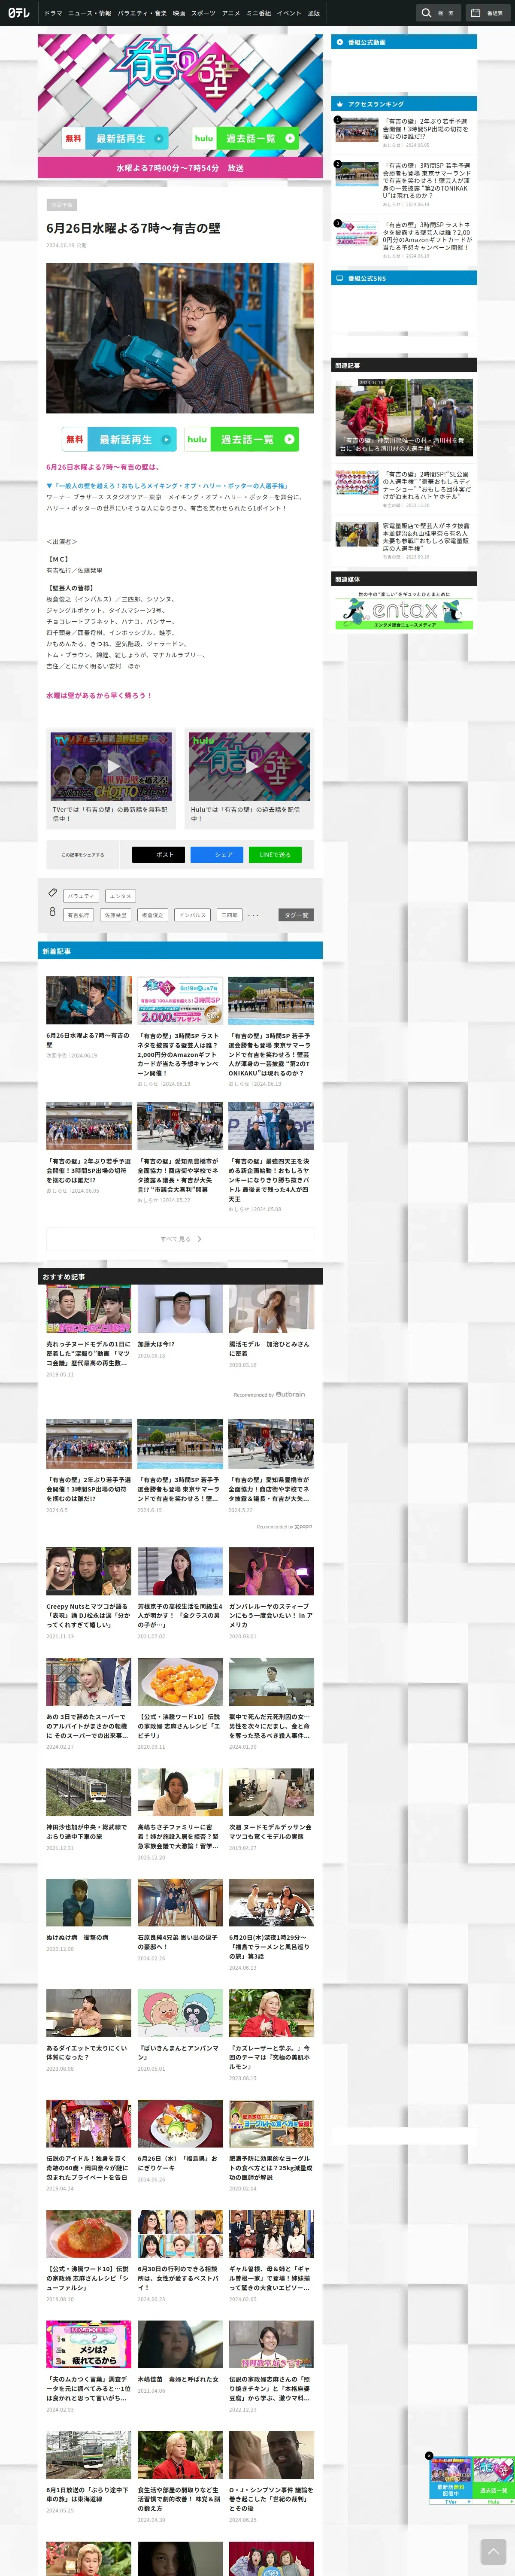The width and height of the screenshot is (515, 2576).
Task: Click 最新話再生 button below the article photo
Action: click(118, 439)
